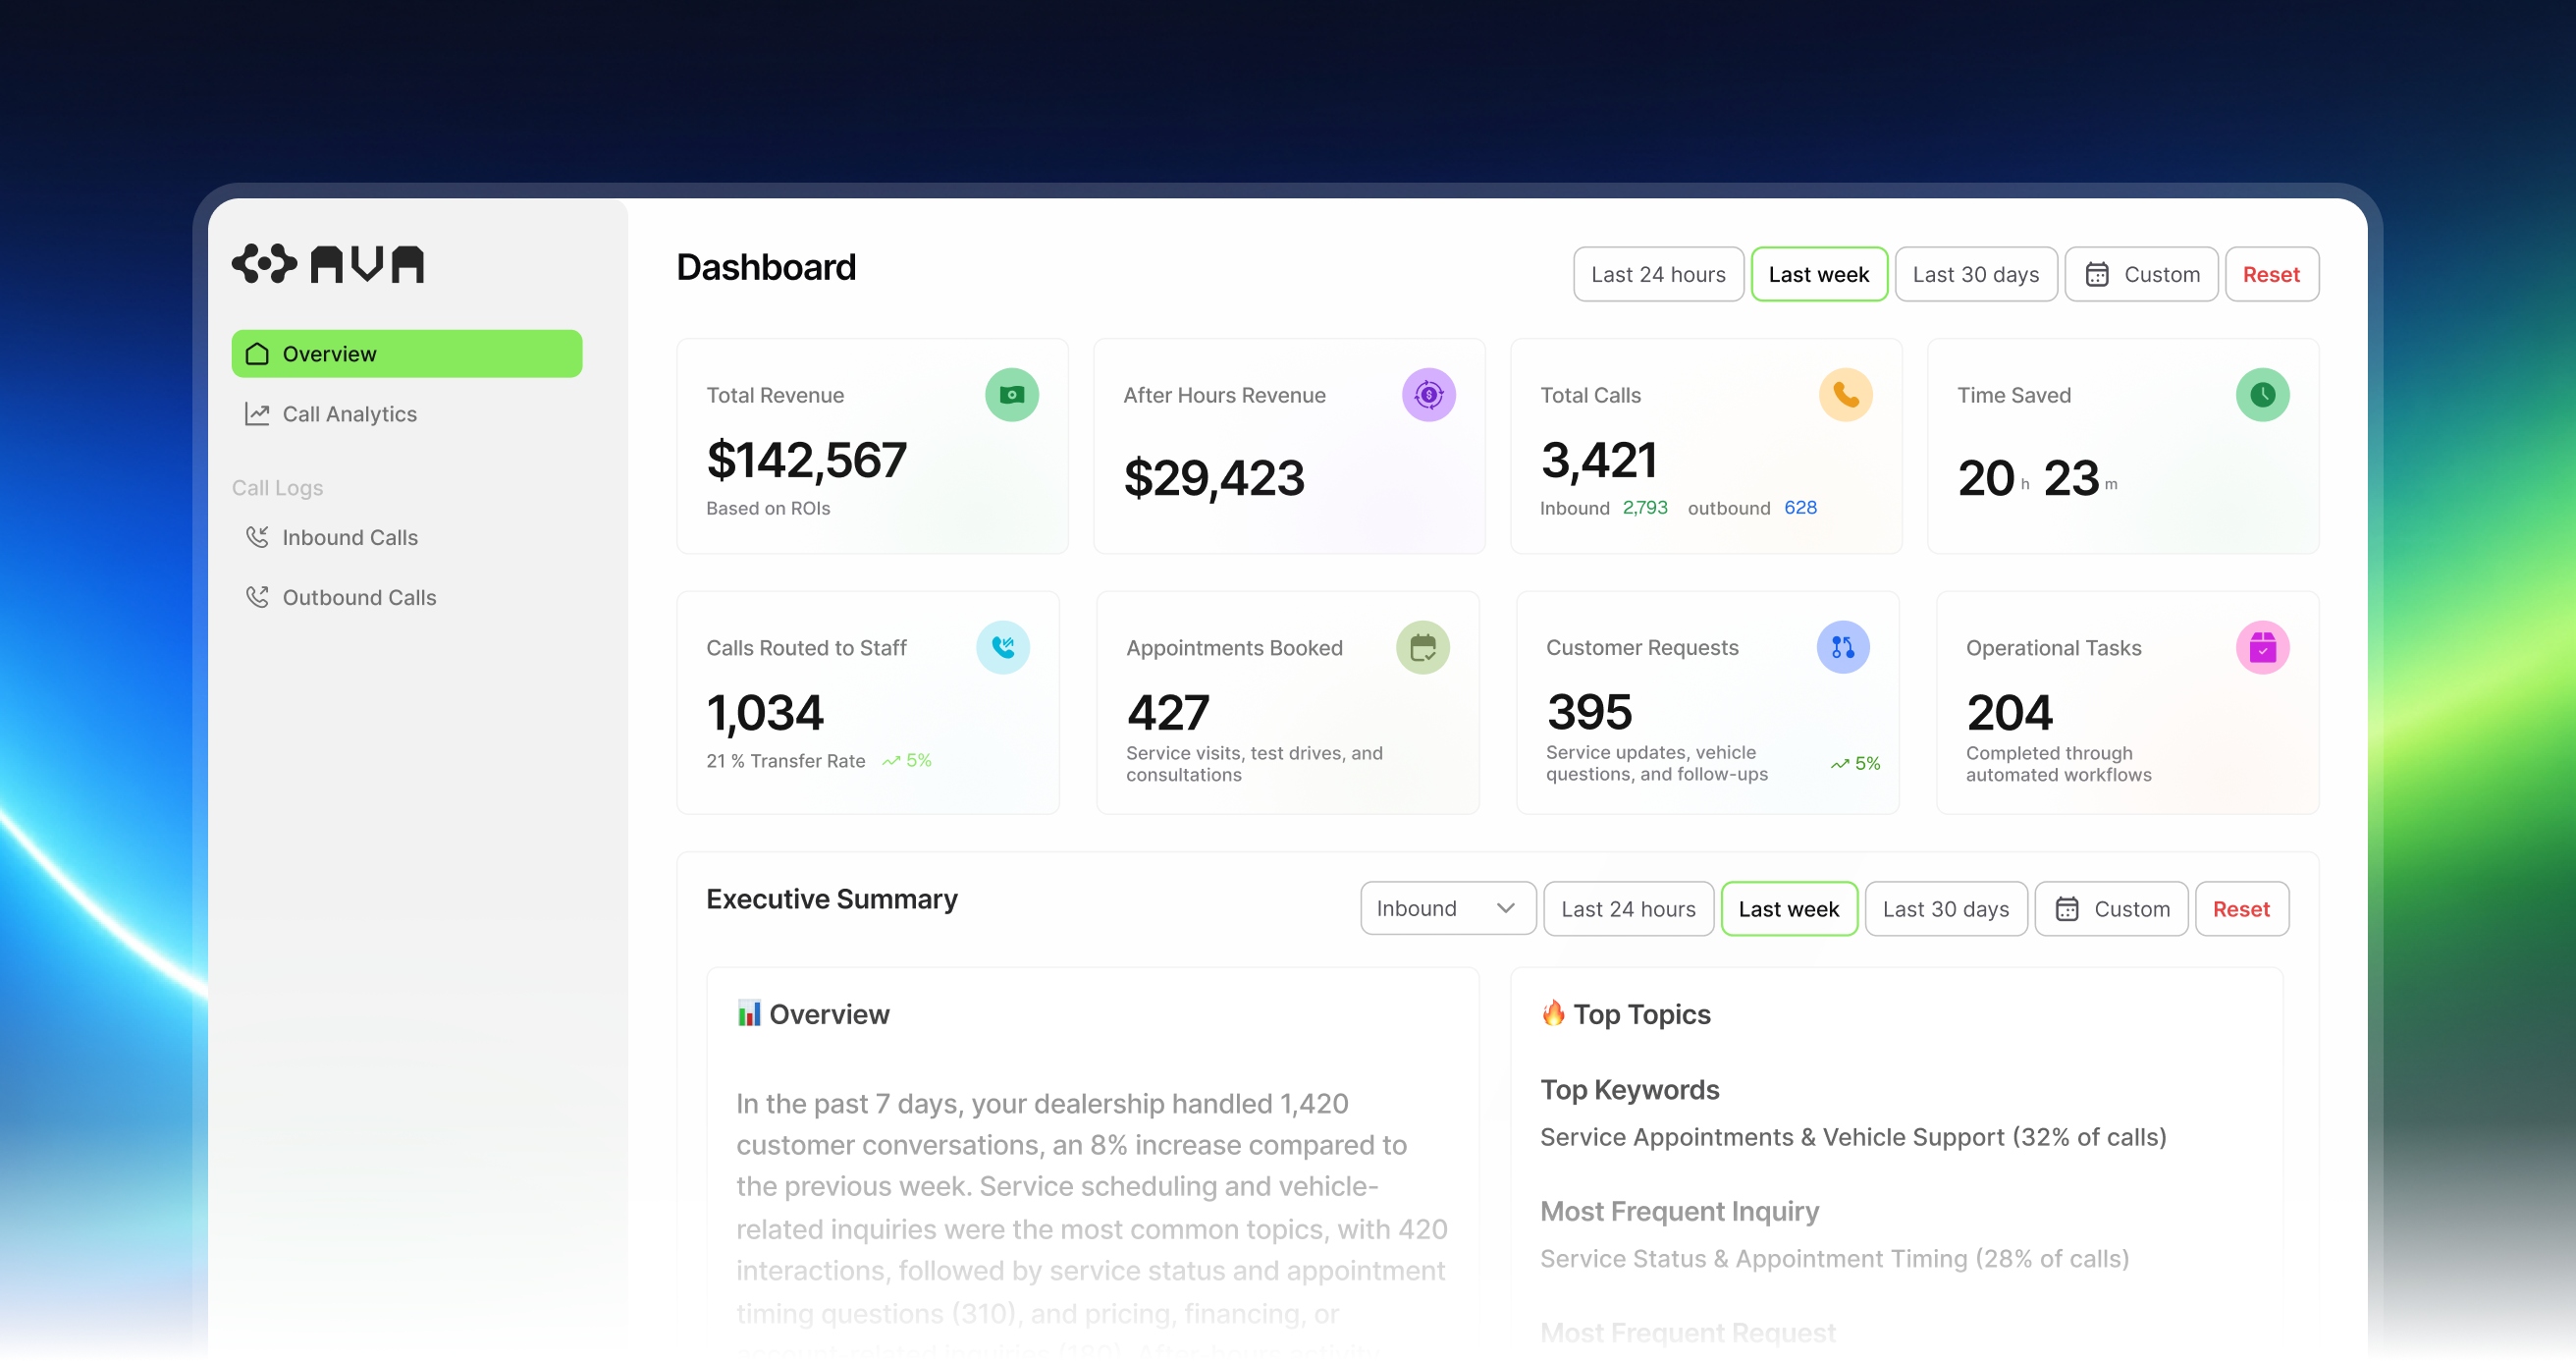
Task: Click Reset in Executive Summary
Action: [x=2240, y=909]
